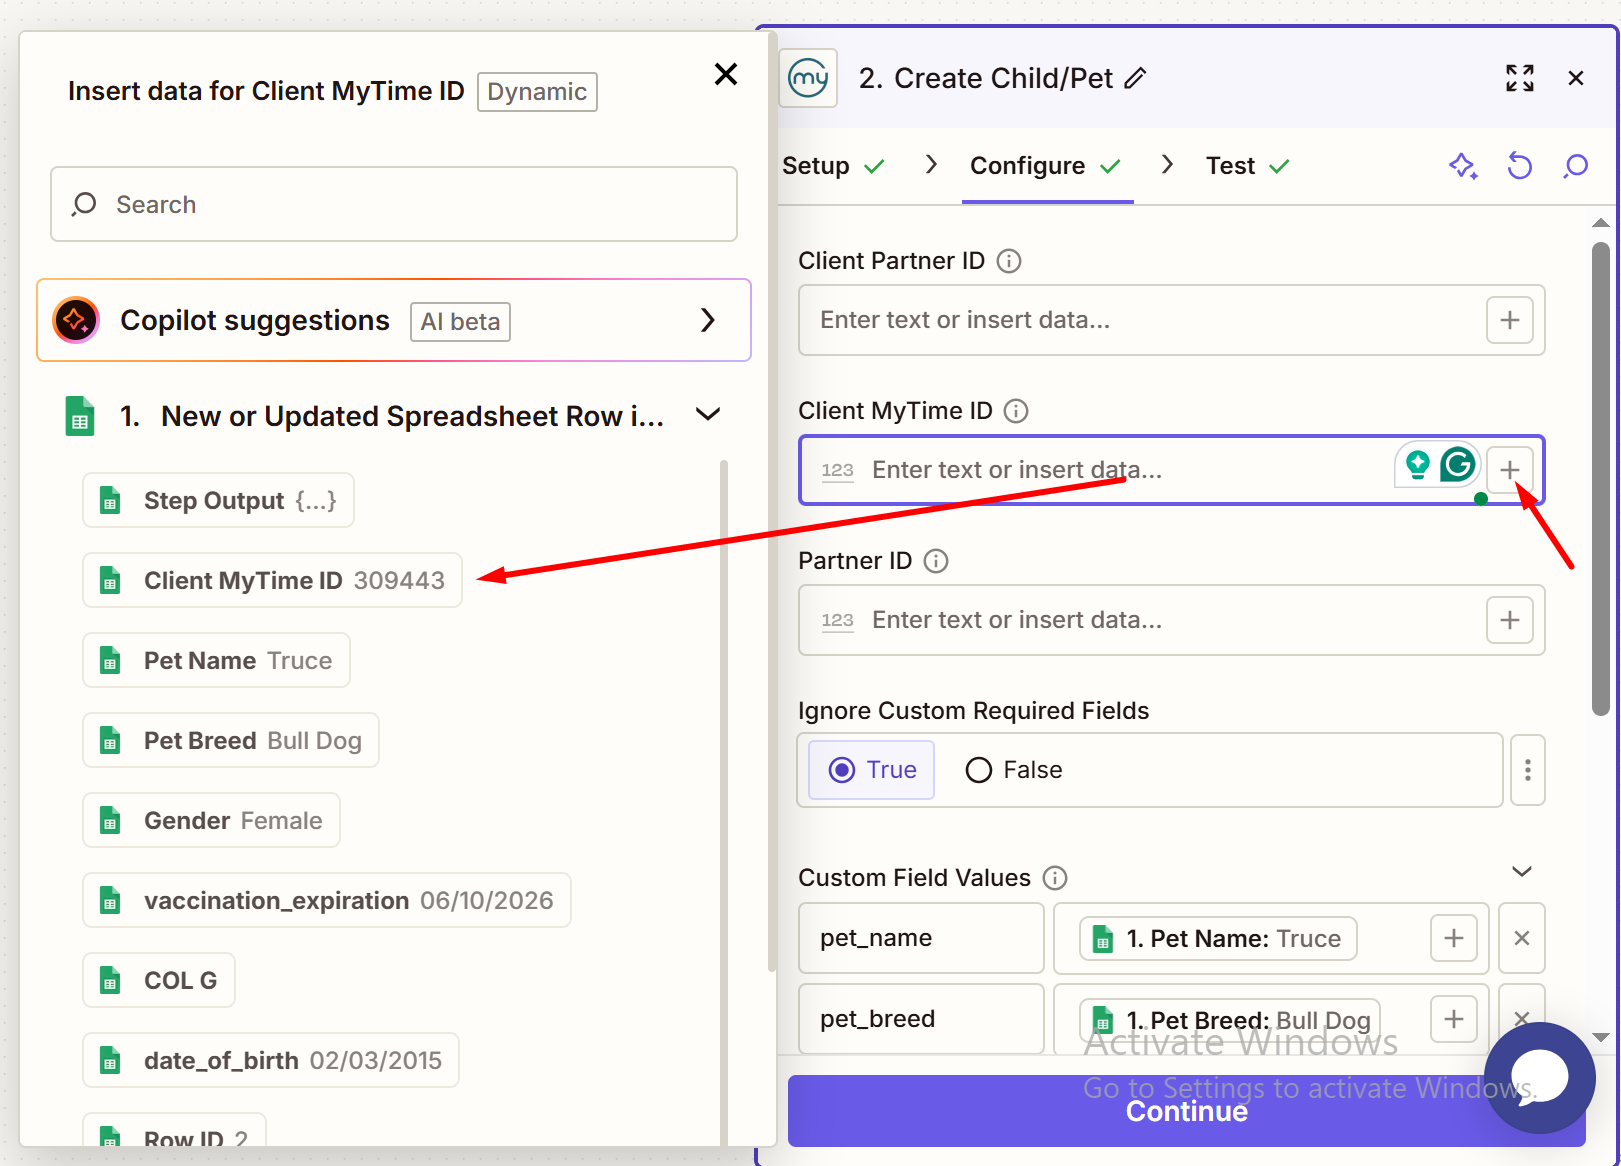Screen dimensions: 1621x1166
Task: Click the scroll down arrow in configure panel
Action: (1601, 1037)
